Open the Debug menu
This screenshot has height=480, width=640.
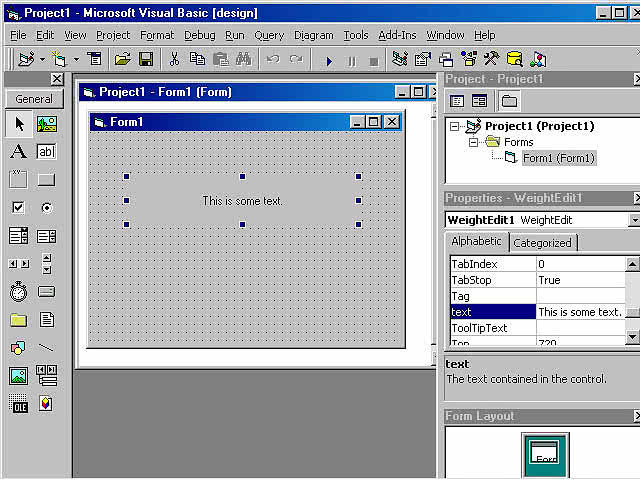pyautogui.click(x=200, y=36)
